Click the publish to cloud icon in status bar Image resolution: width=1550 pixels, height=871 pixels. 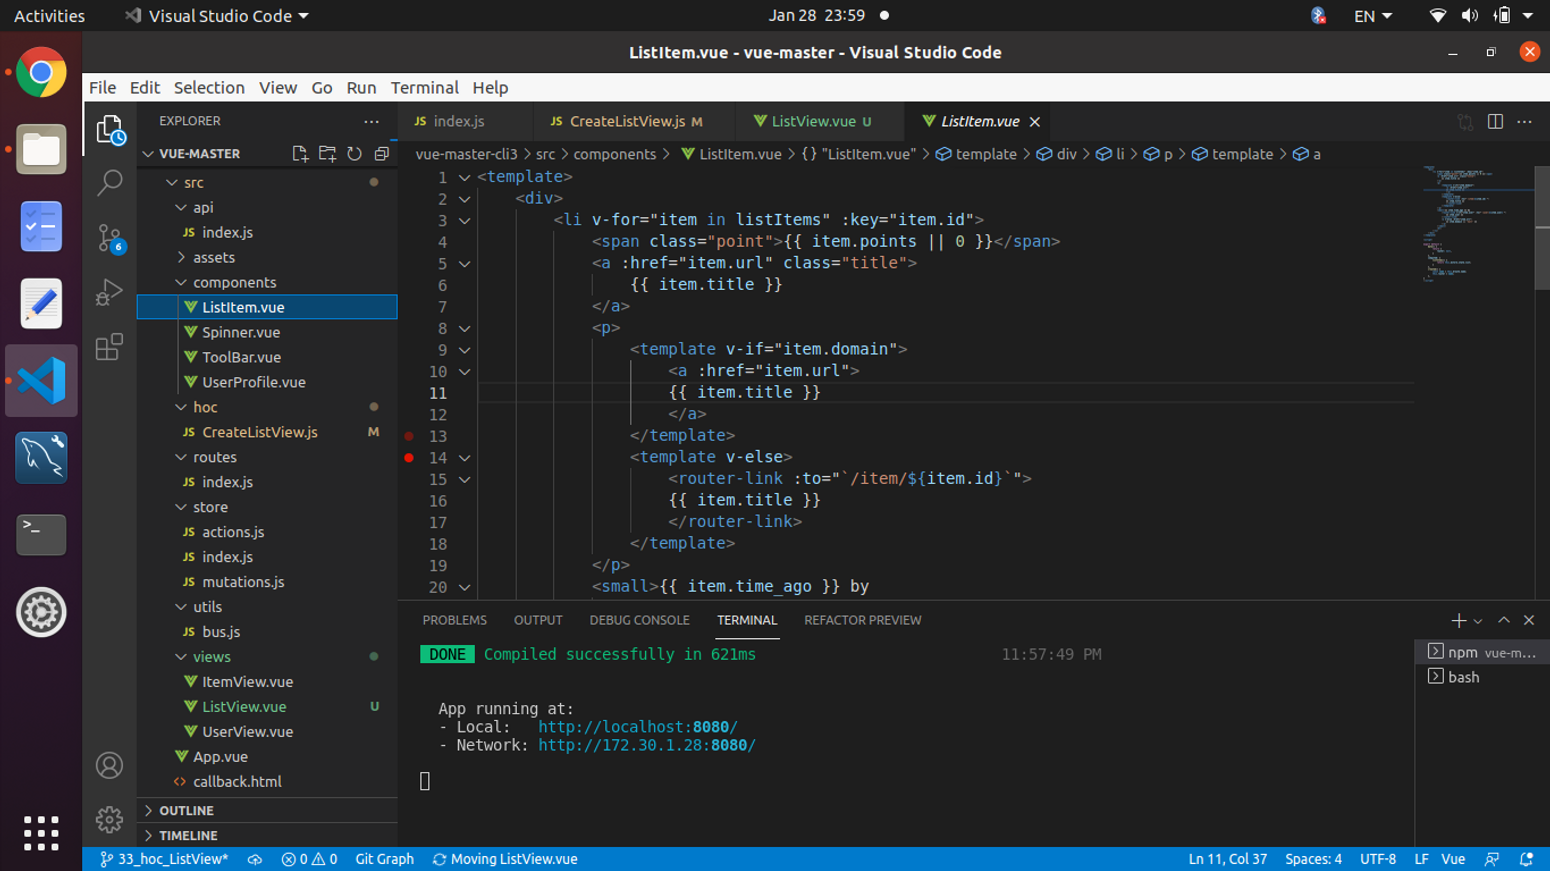click(255, 859)
